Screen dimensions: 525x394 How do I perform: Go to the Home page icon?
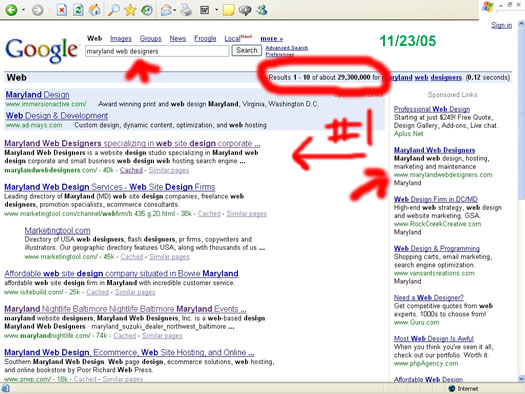[x=95, y=10]
